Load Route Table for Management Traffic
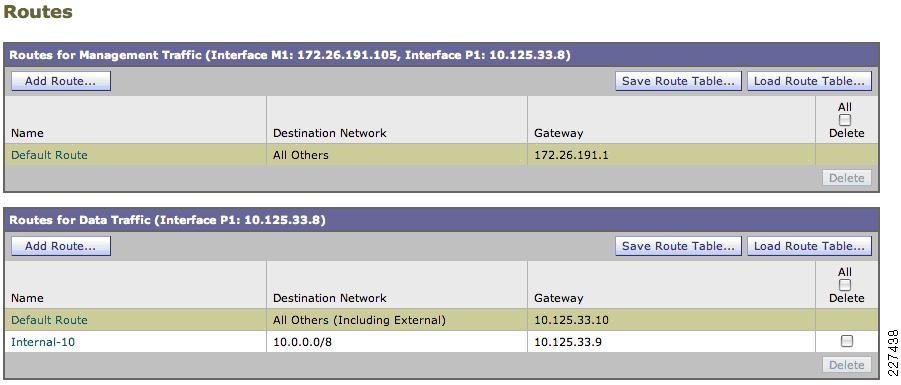 809,81
